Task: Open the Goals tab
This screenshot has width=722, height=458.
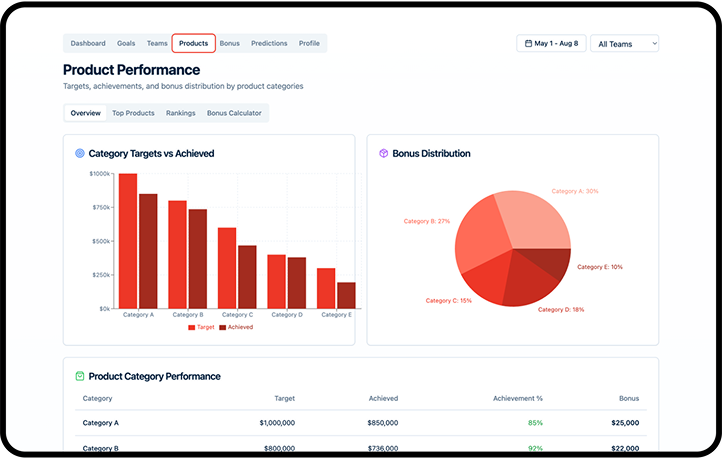Action: [x=126, y=44]
